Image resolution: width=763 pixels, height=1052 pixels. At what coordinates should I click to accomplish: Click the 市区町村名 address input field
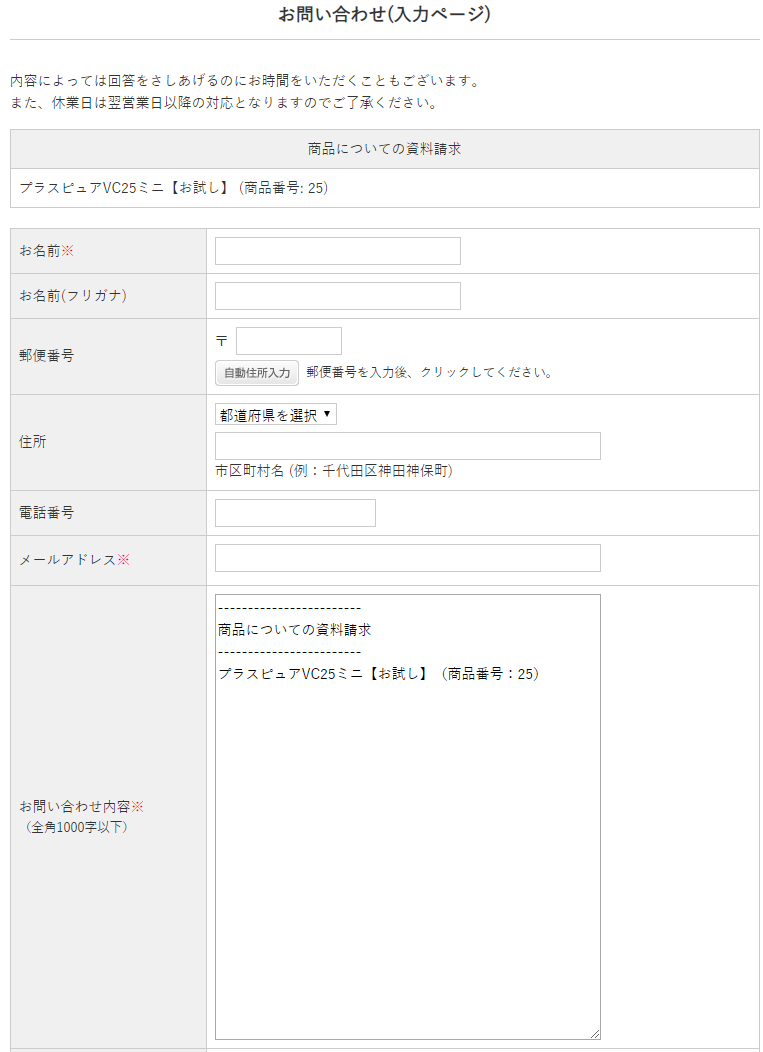tap(407, 446)
